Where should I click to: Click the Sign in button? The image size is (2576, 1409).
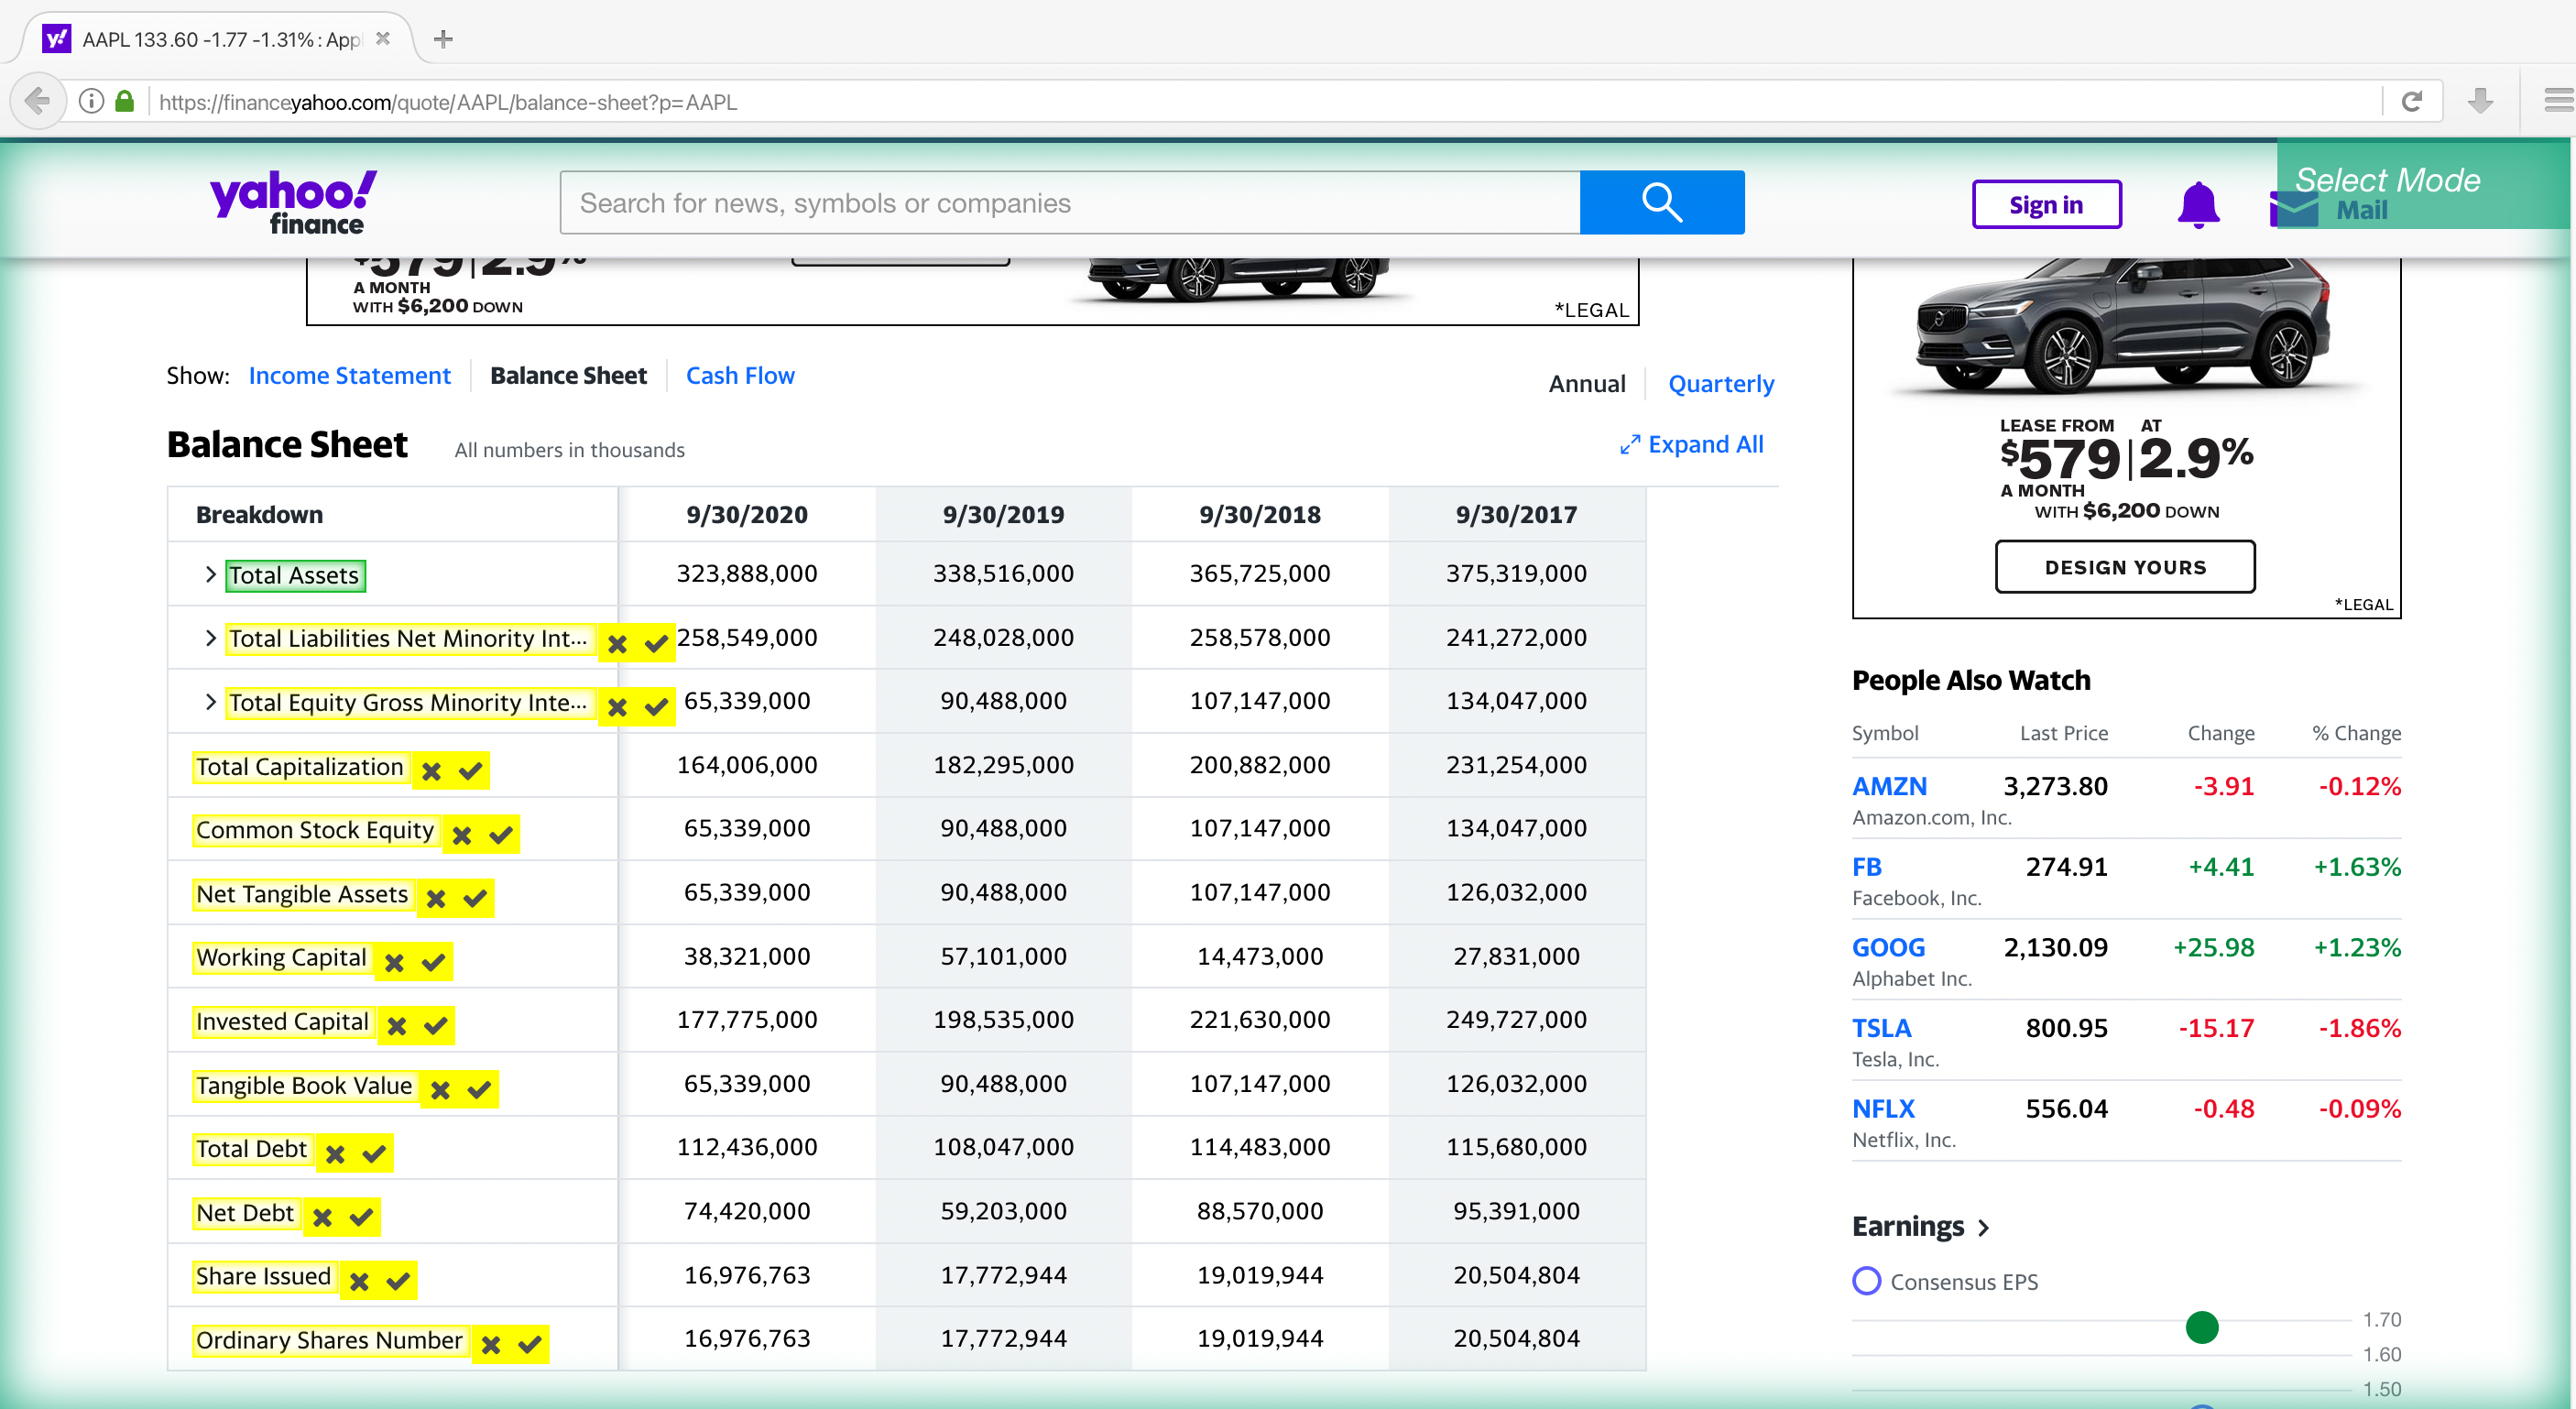tap(2046, 204)
